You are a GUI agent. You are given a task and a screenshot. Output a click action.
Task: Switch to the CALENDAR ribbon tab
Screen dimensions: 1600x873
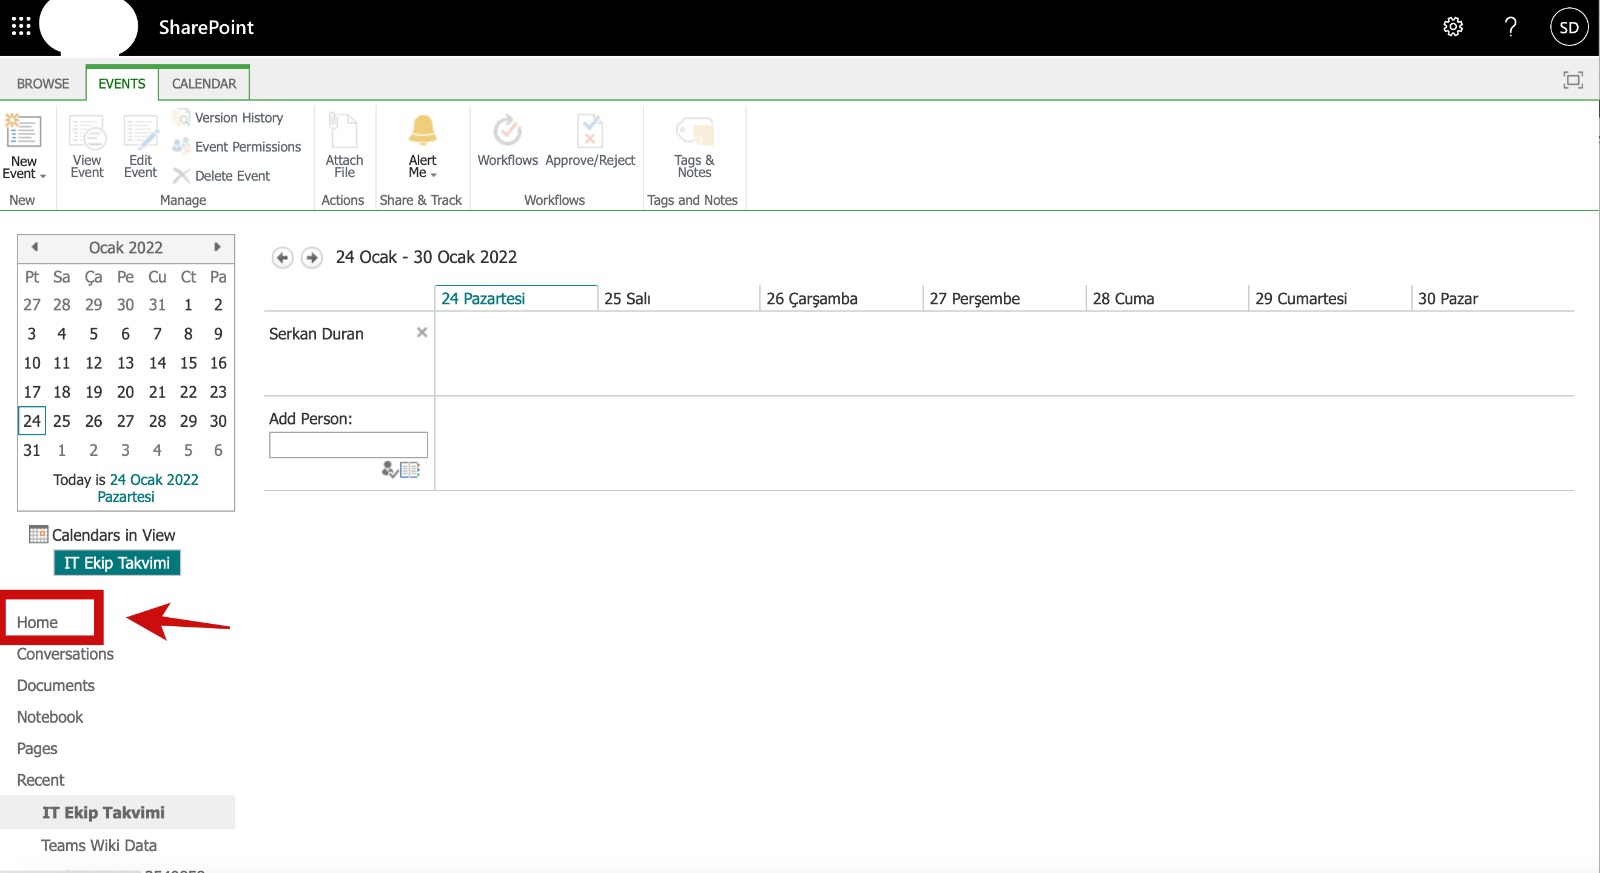click(204, 84)
